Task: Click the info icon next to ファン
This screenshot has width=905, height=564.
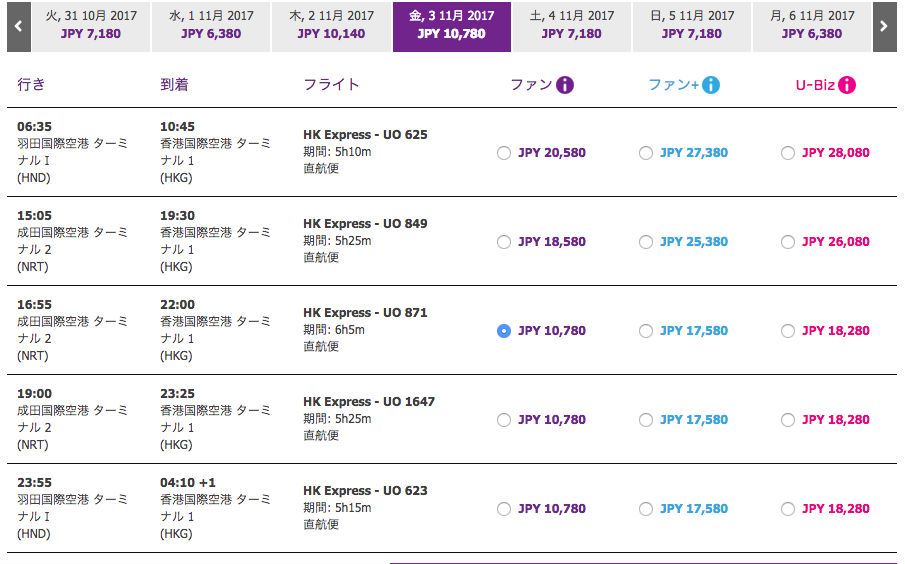Action: tap(565, 85)
